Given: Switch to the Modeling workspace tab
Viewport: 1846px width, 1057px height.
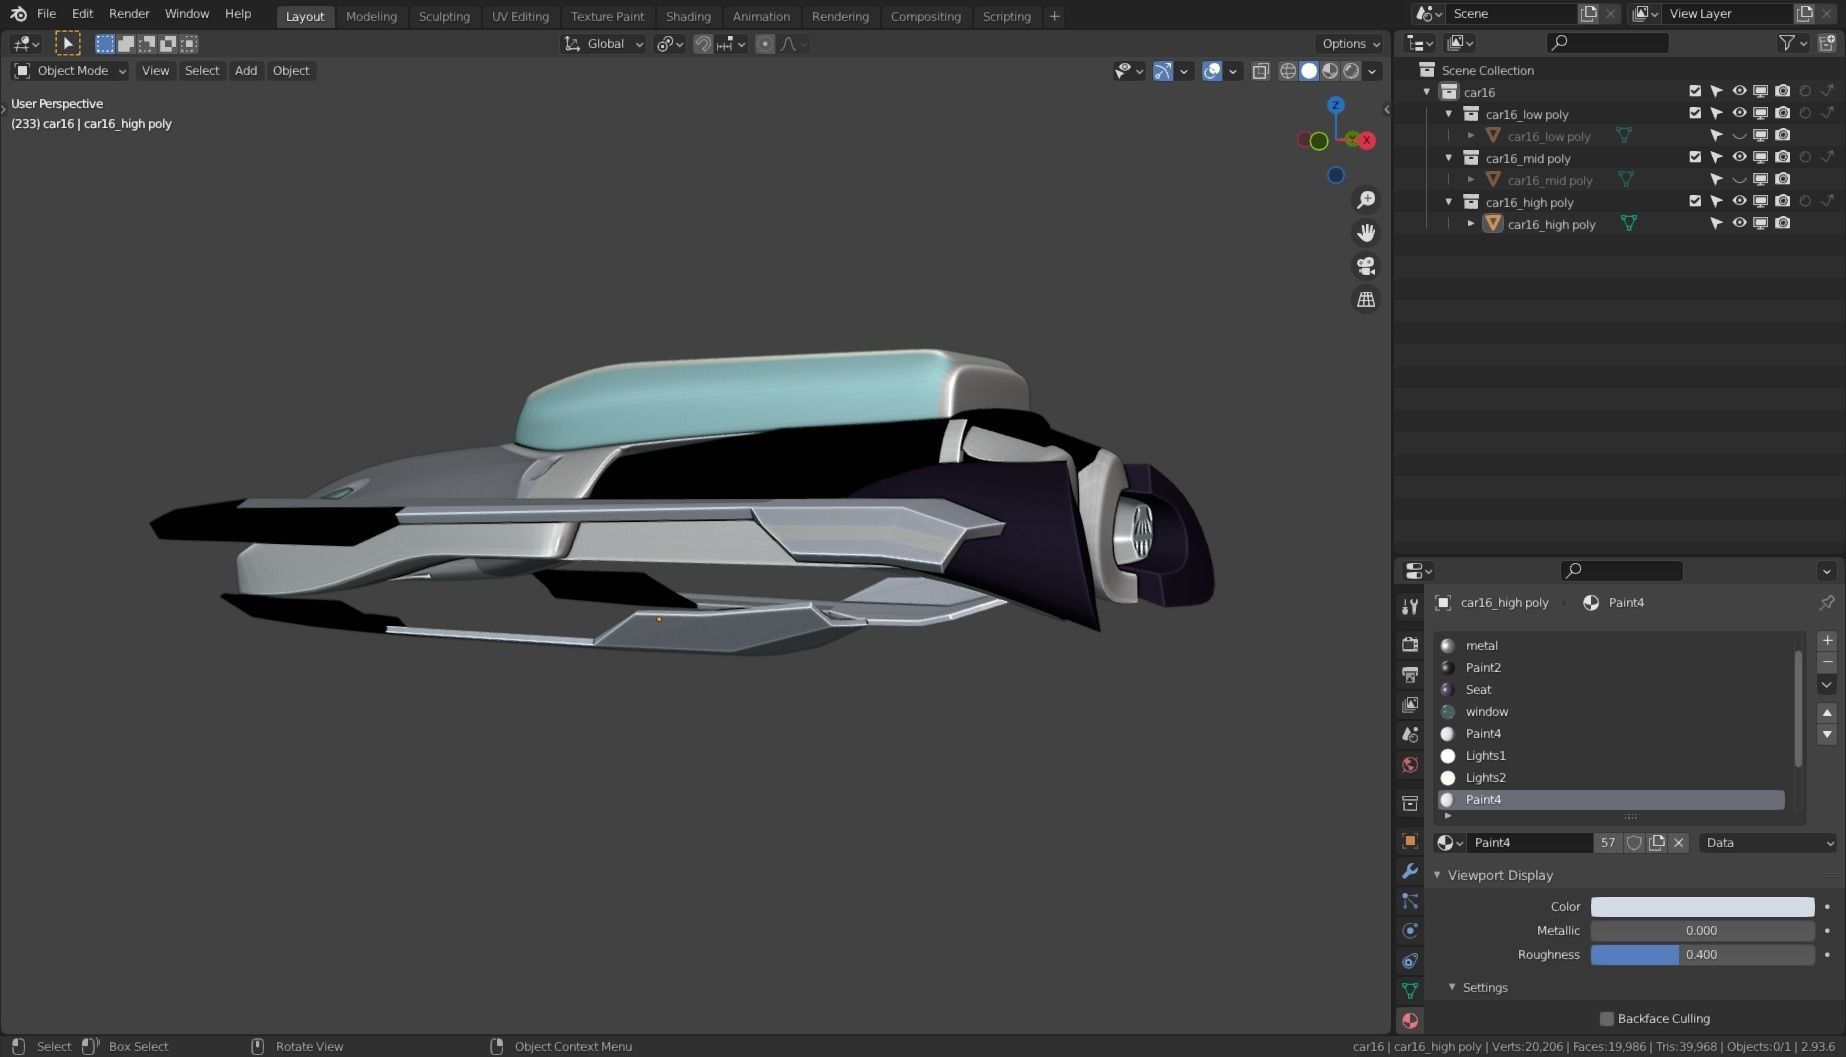Looking at the screenshot, I should coord(371,16).
